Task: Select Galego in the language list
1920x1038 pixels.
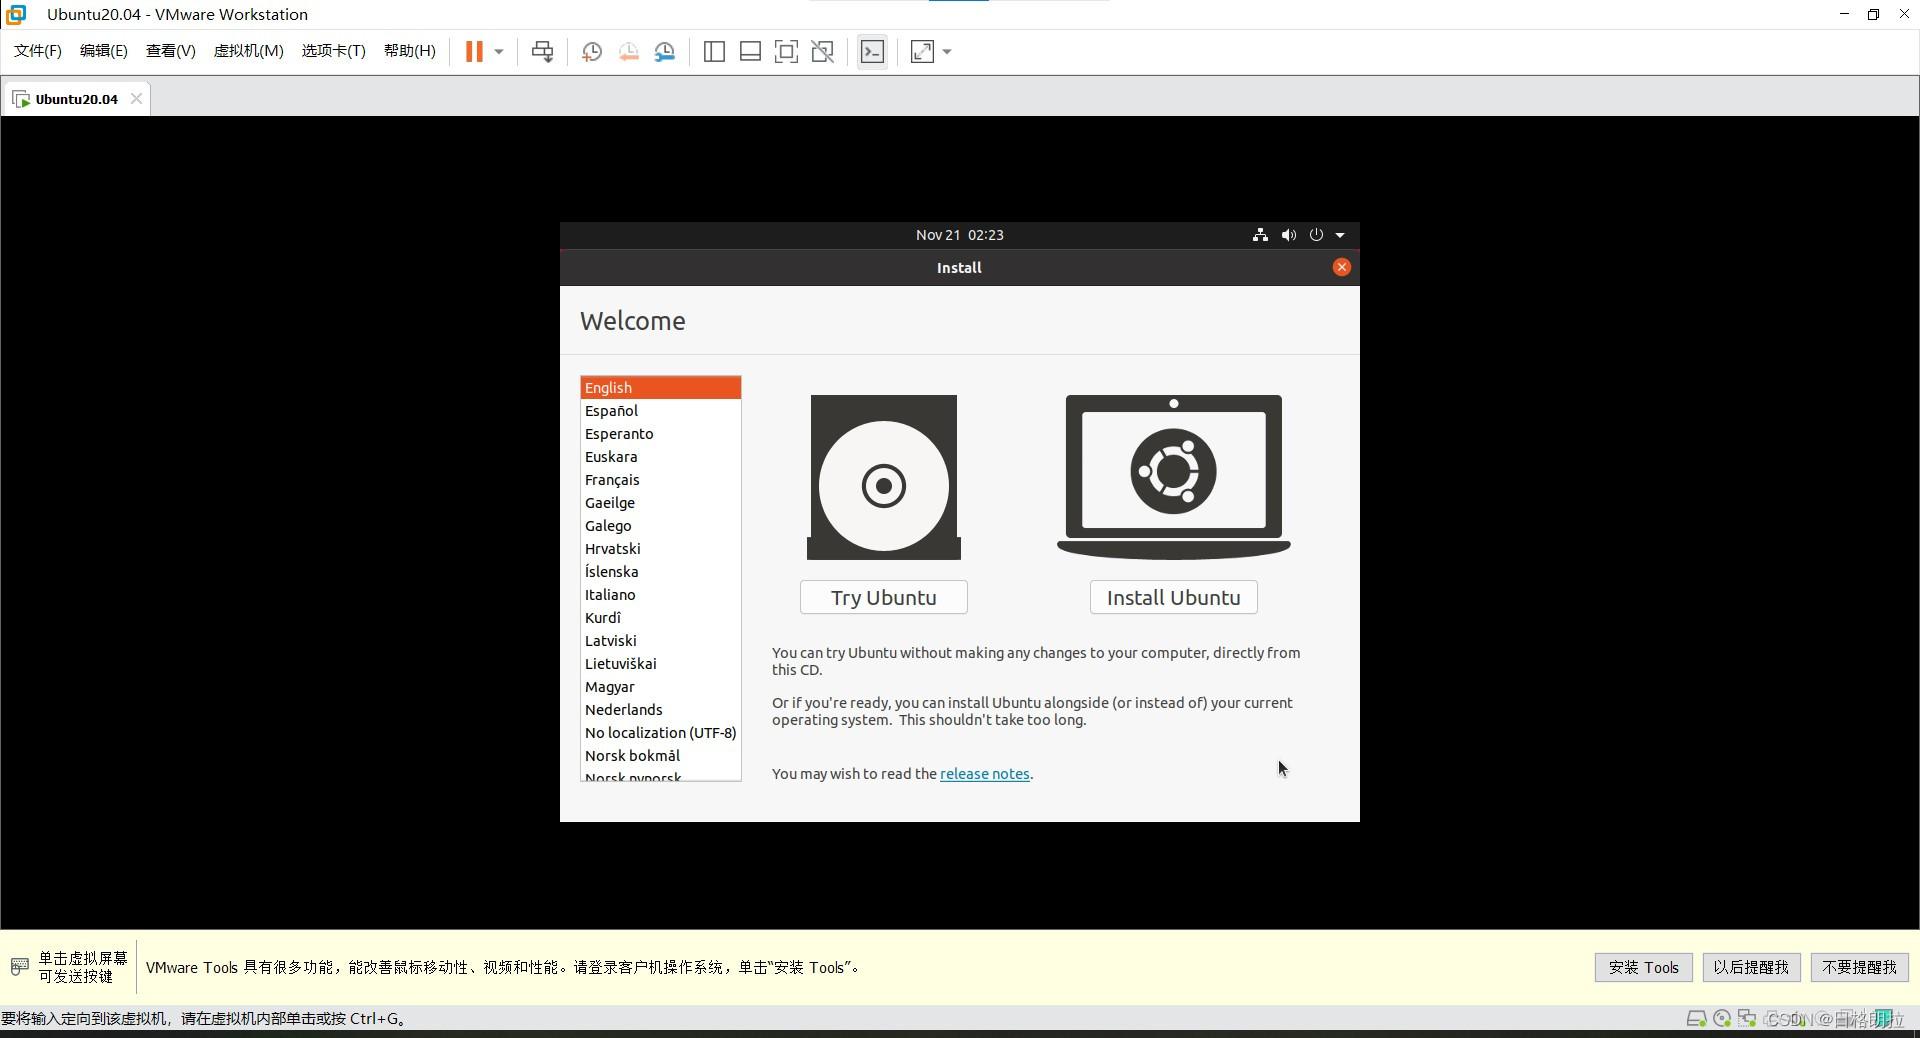Action: [660, 526]
